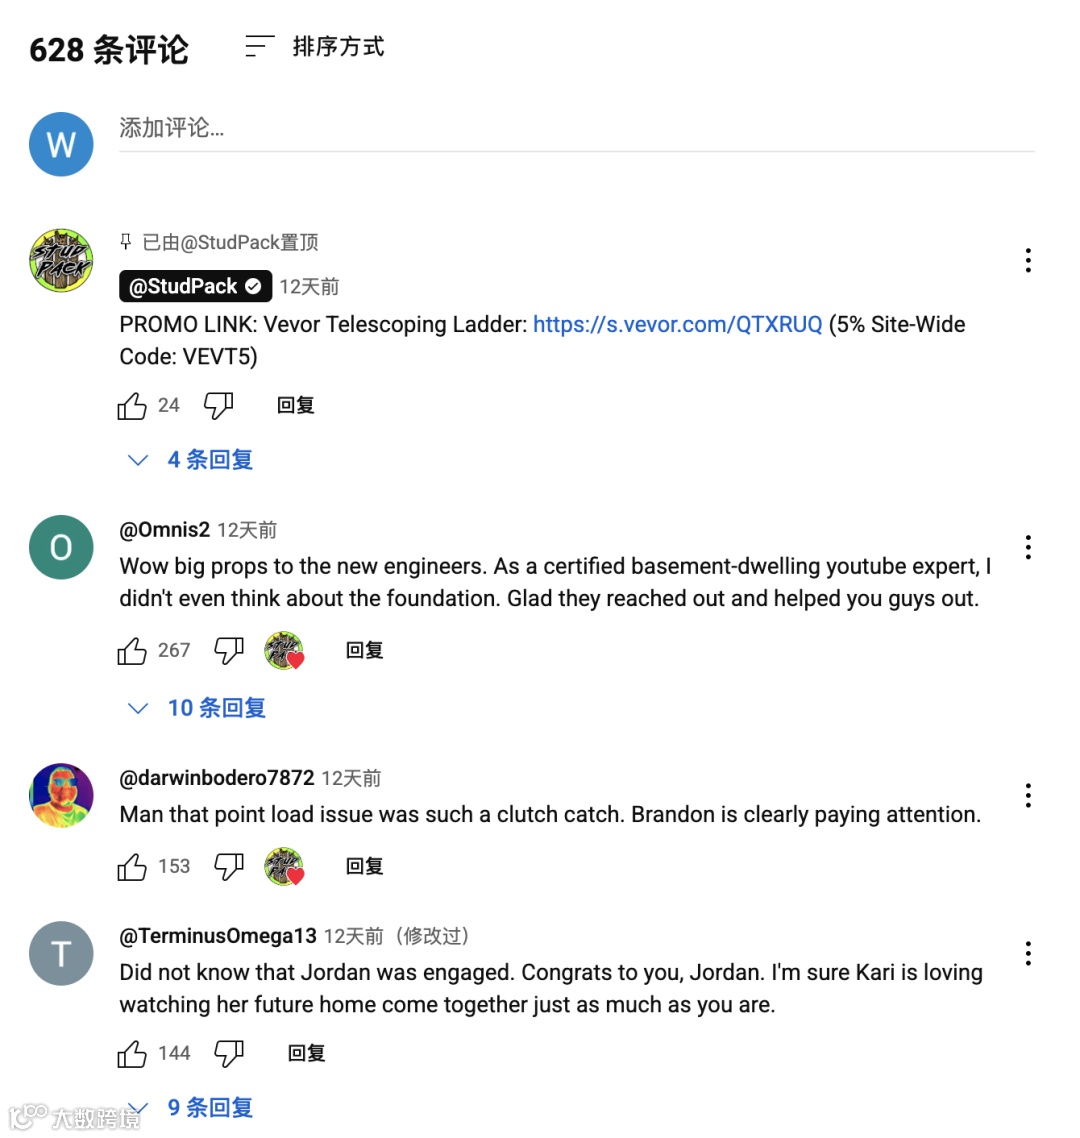The image size is (1080, 1138).
Task: Click the 添加评论 comment input field
Action: point(576,129)
